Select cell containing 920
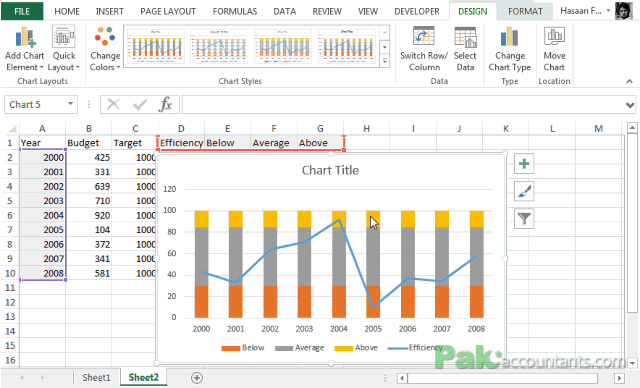 [x=89, y=215]
